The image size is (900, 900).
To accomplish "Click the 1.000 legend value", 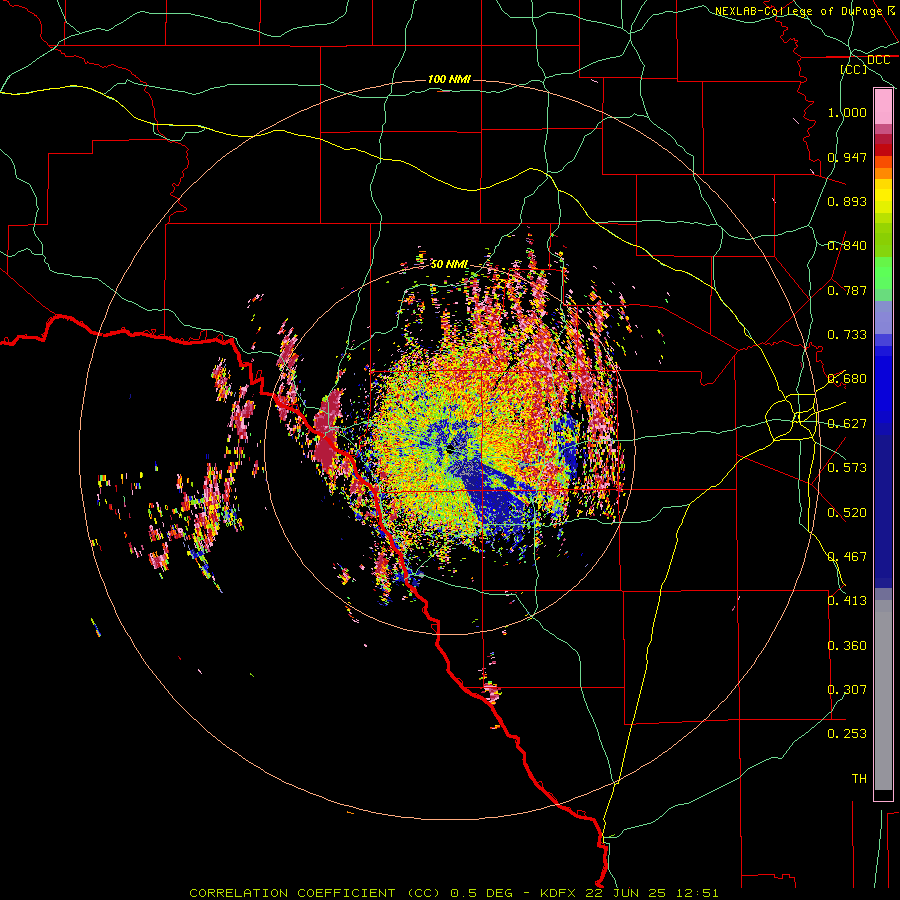I will [x=847, y=112].
